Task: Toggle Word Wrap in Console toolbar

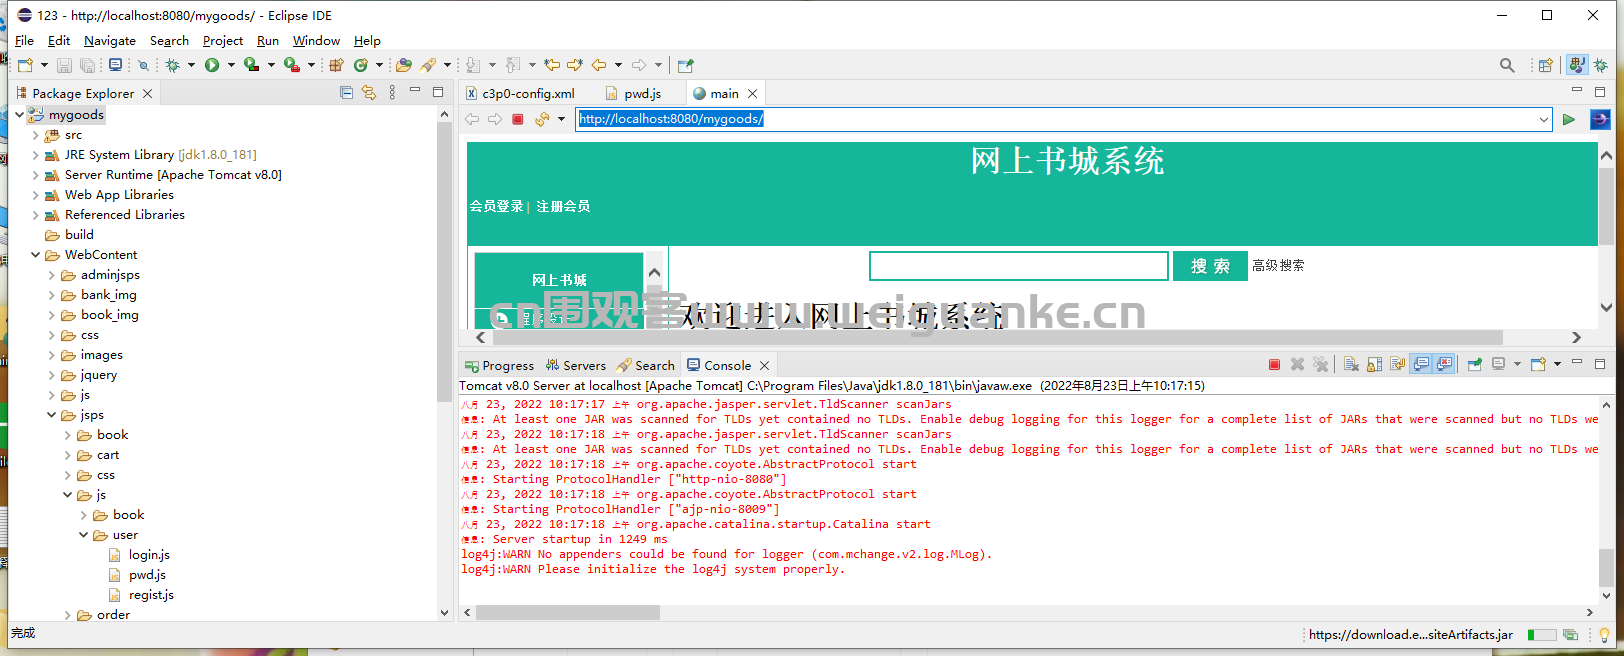Action: click(1398, 365)
